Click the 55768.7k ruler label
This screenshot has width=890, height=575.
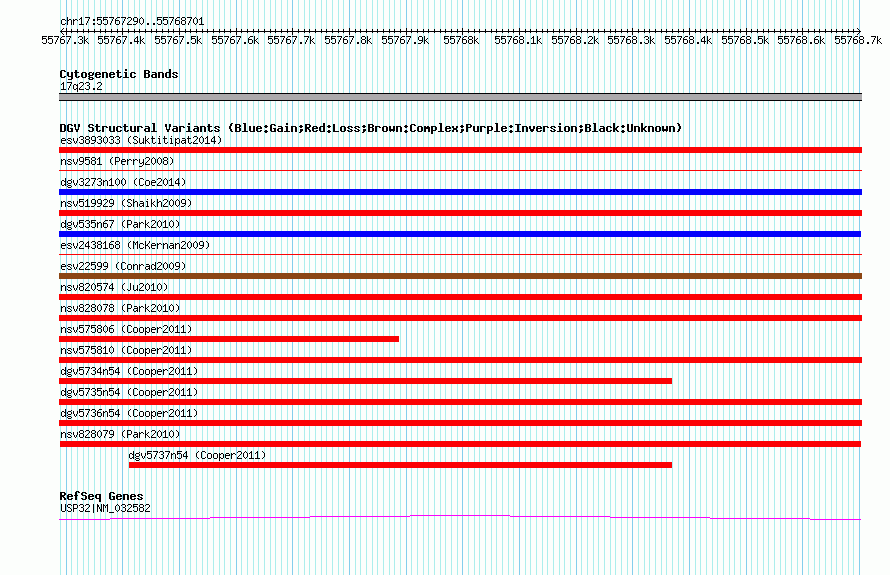pos(858,40)
